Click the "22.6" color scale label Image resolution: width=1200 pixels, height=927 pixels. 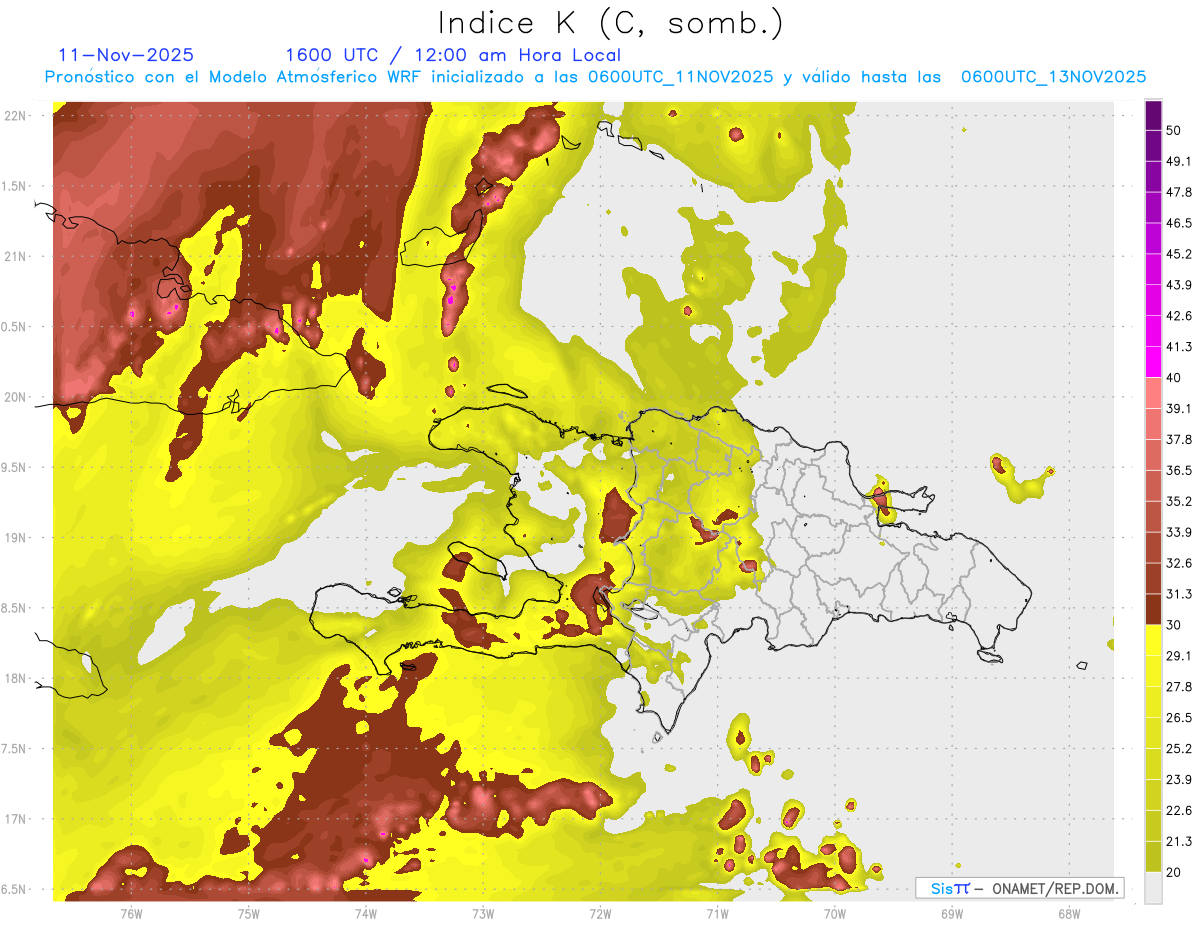point(1179,811)
